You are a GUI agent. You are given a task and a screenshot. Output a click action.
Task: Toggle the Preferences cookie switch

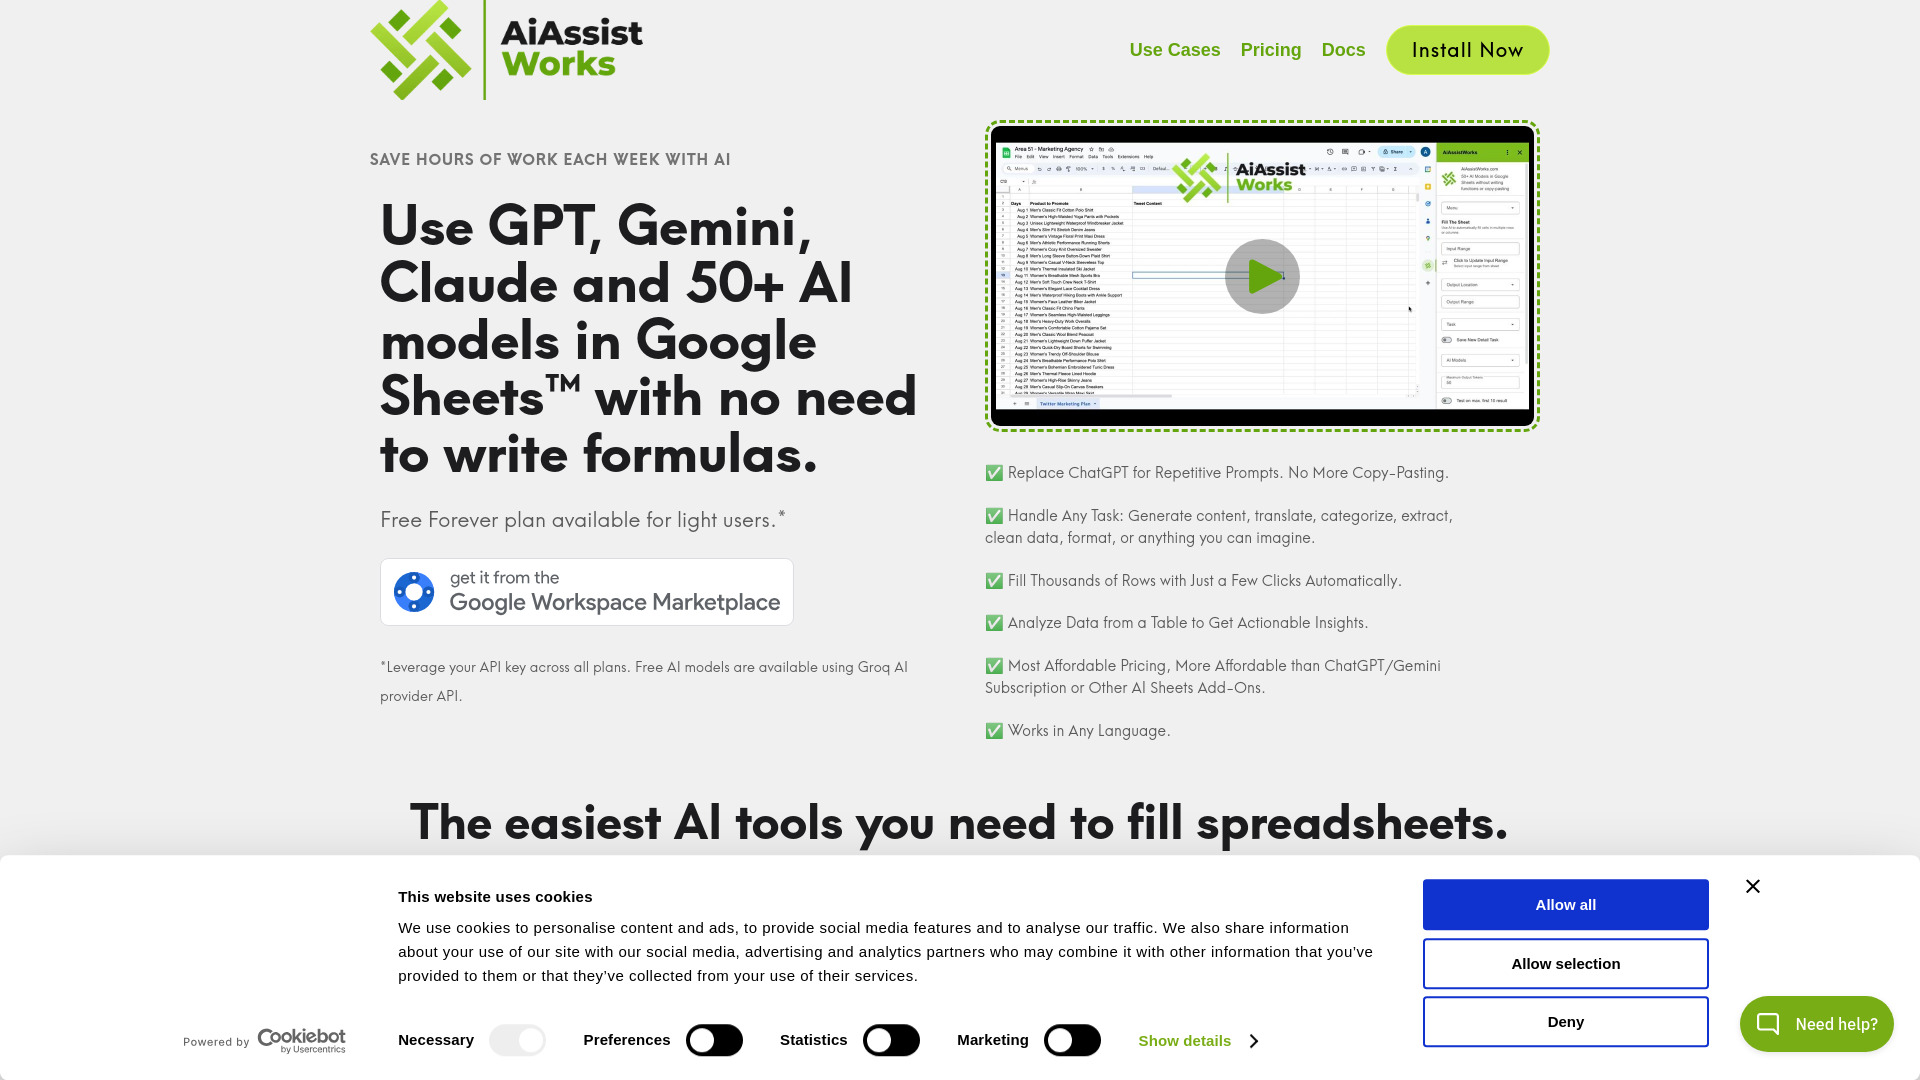[x=713, y=1039]
